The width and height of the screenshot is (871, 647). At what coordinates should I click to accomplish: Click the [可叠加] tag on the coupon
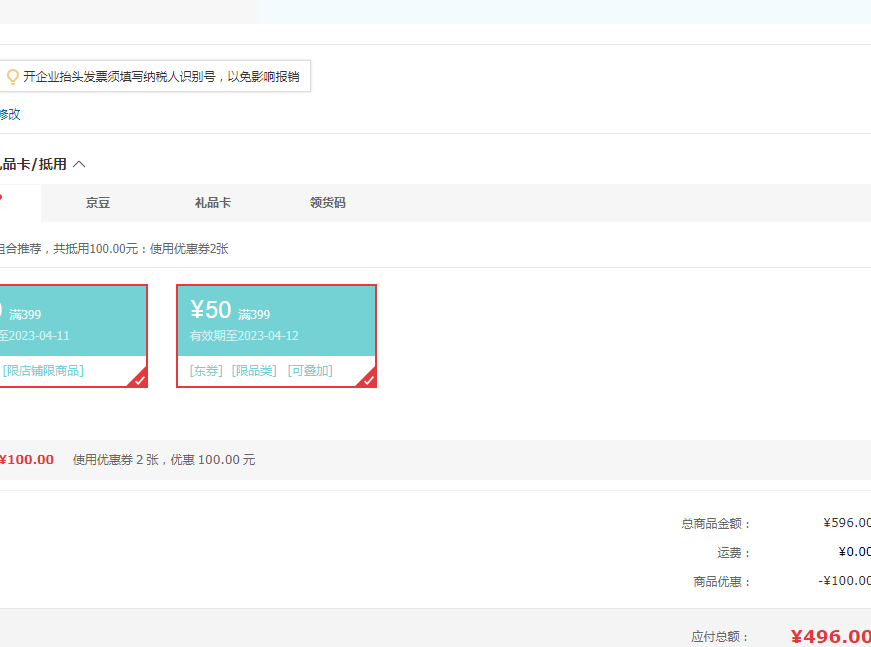coord(310,370)
